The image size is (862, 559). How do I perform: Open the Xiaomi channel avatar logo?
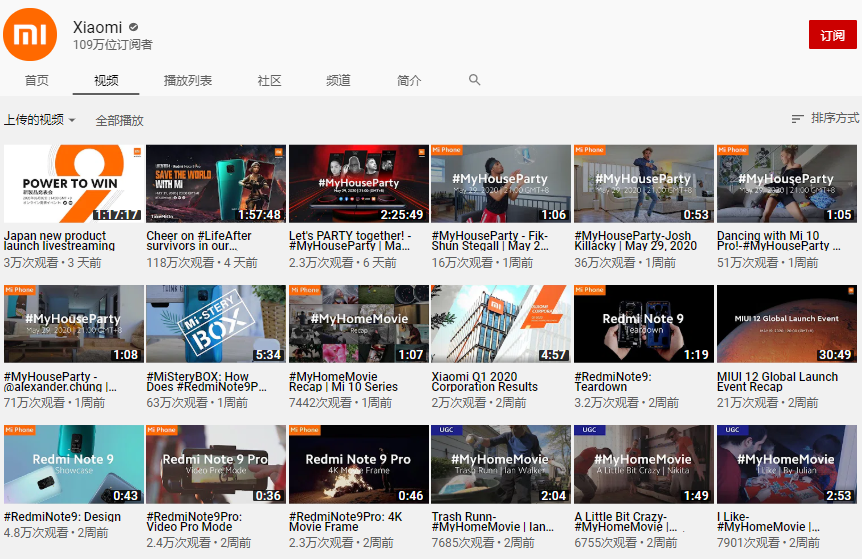30,34
